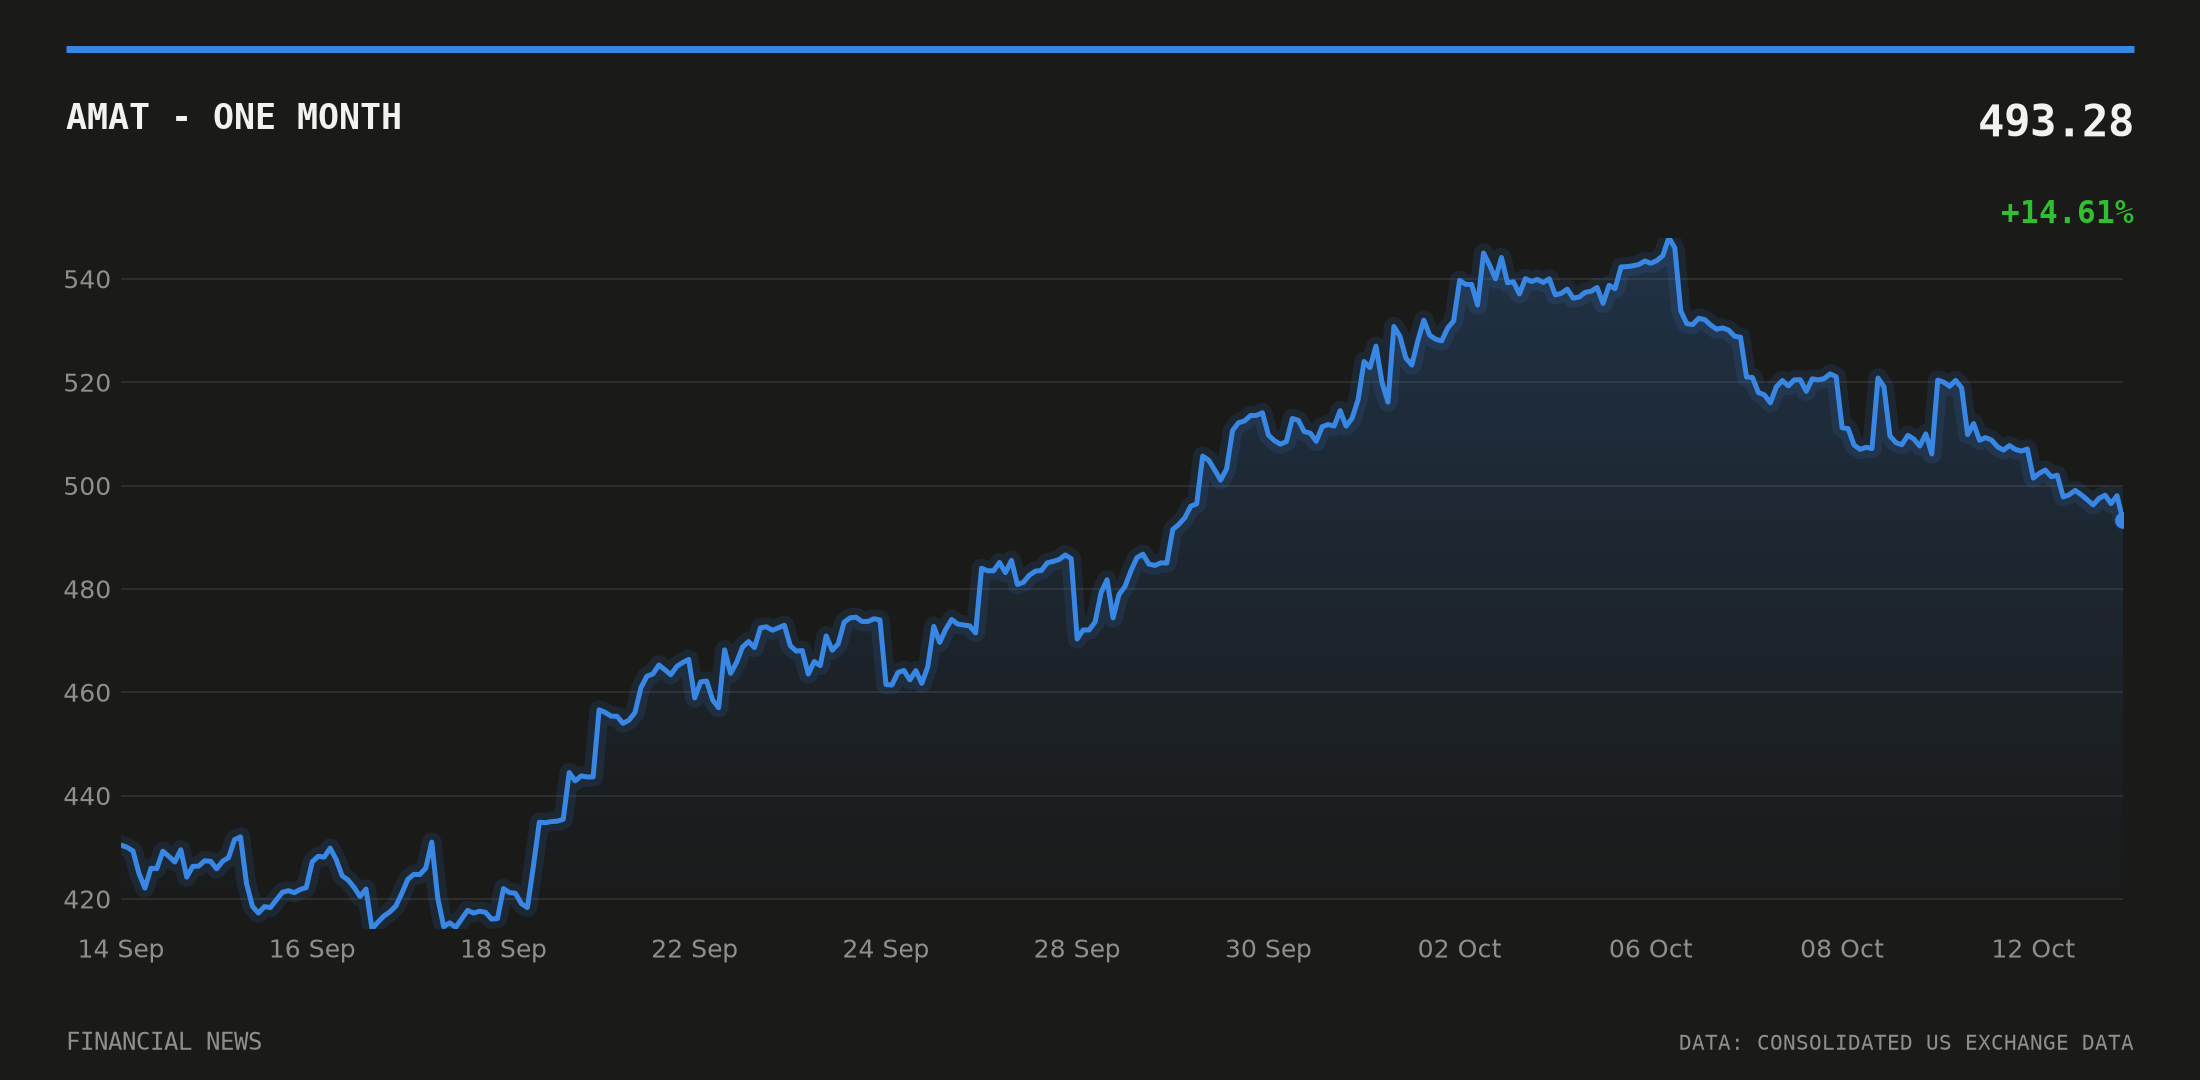Image resolution: width=2200 pixels, height=1080 pixels.
Task: Select the 02 Oct date label
Action: [1459, 949]
